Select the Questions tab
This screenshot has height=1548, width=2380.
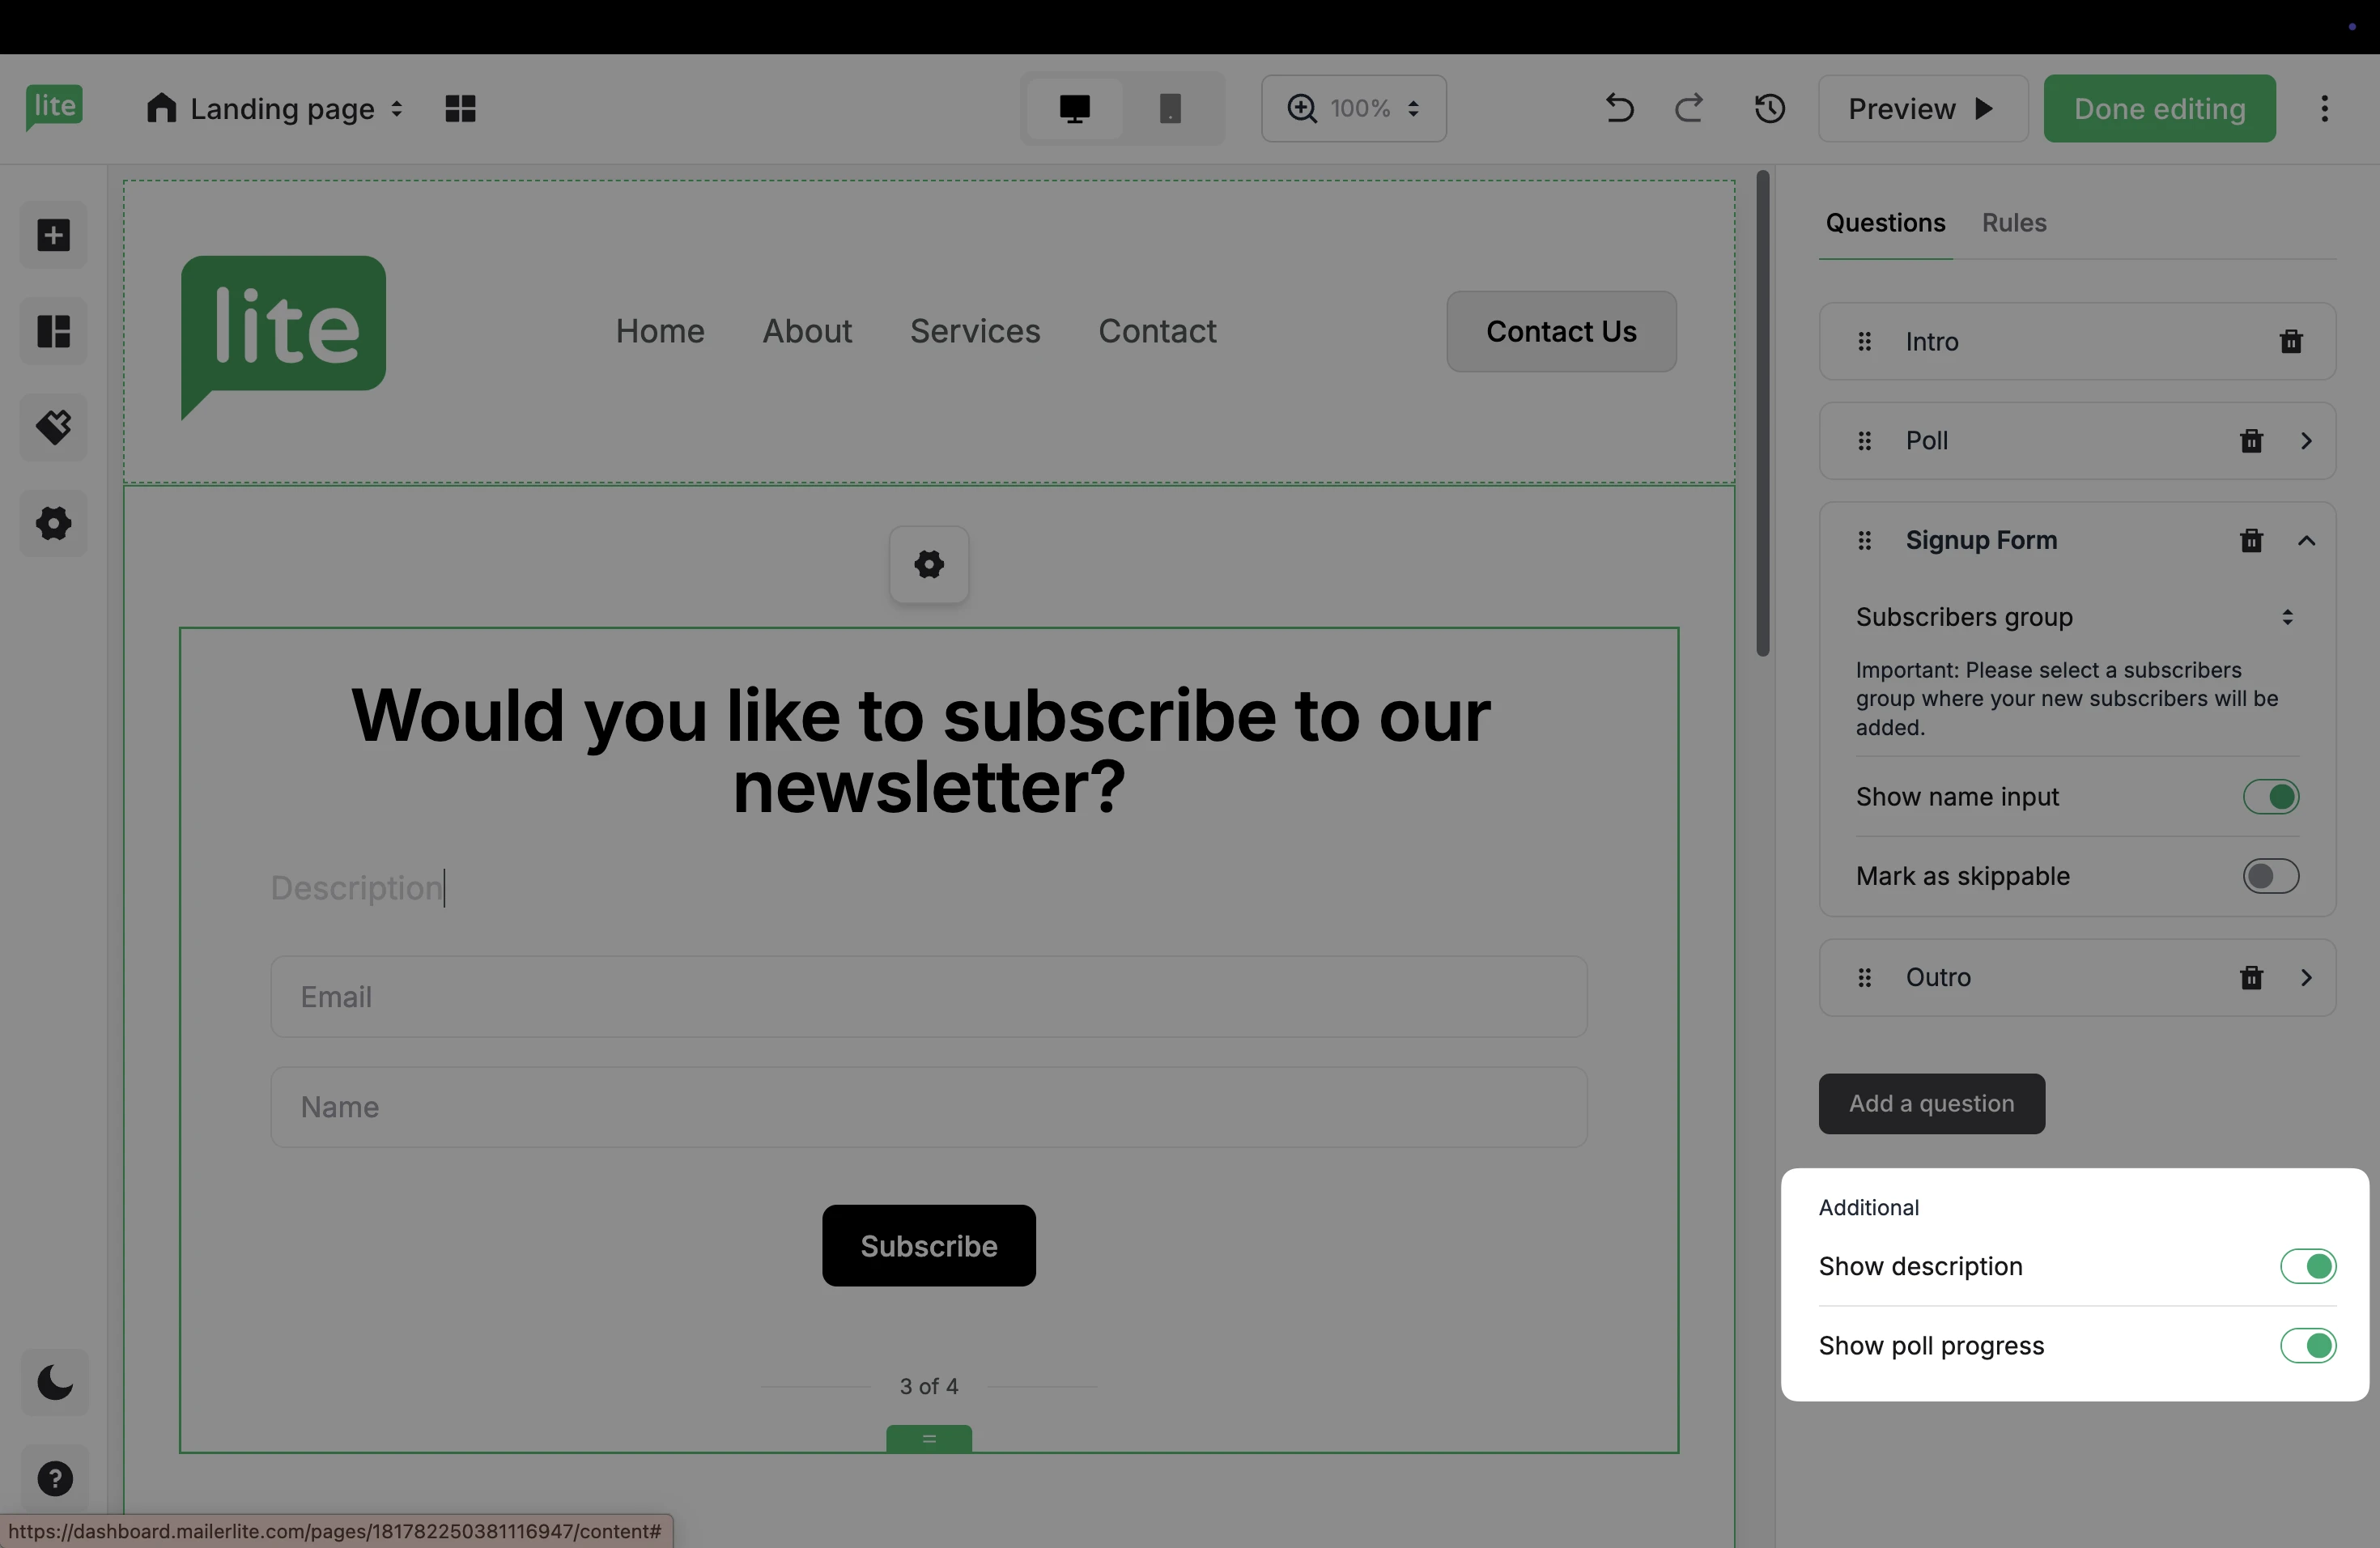point(1885,223)
